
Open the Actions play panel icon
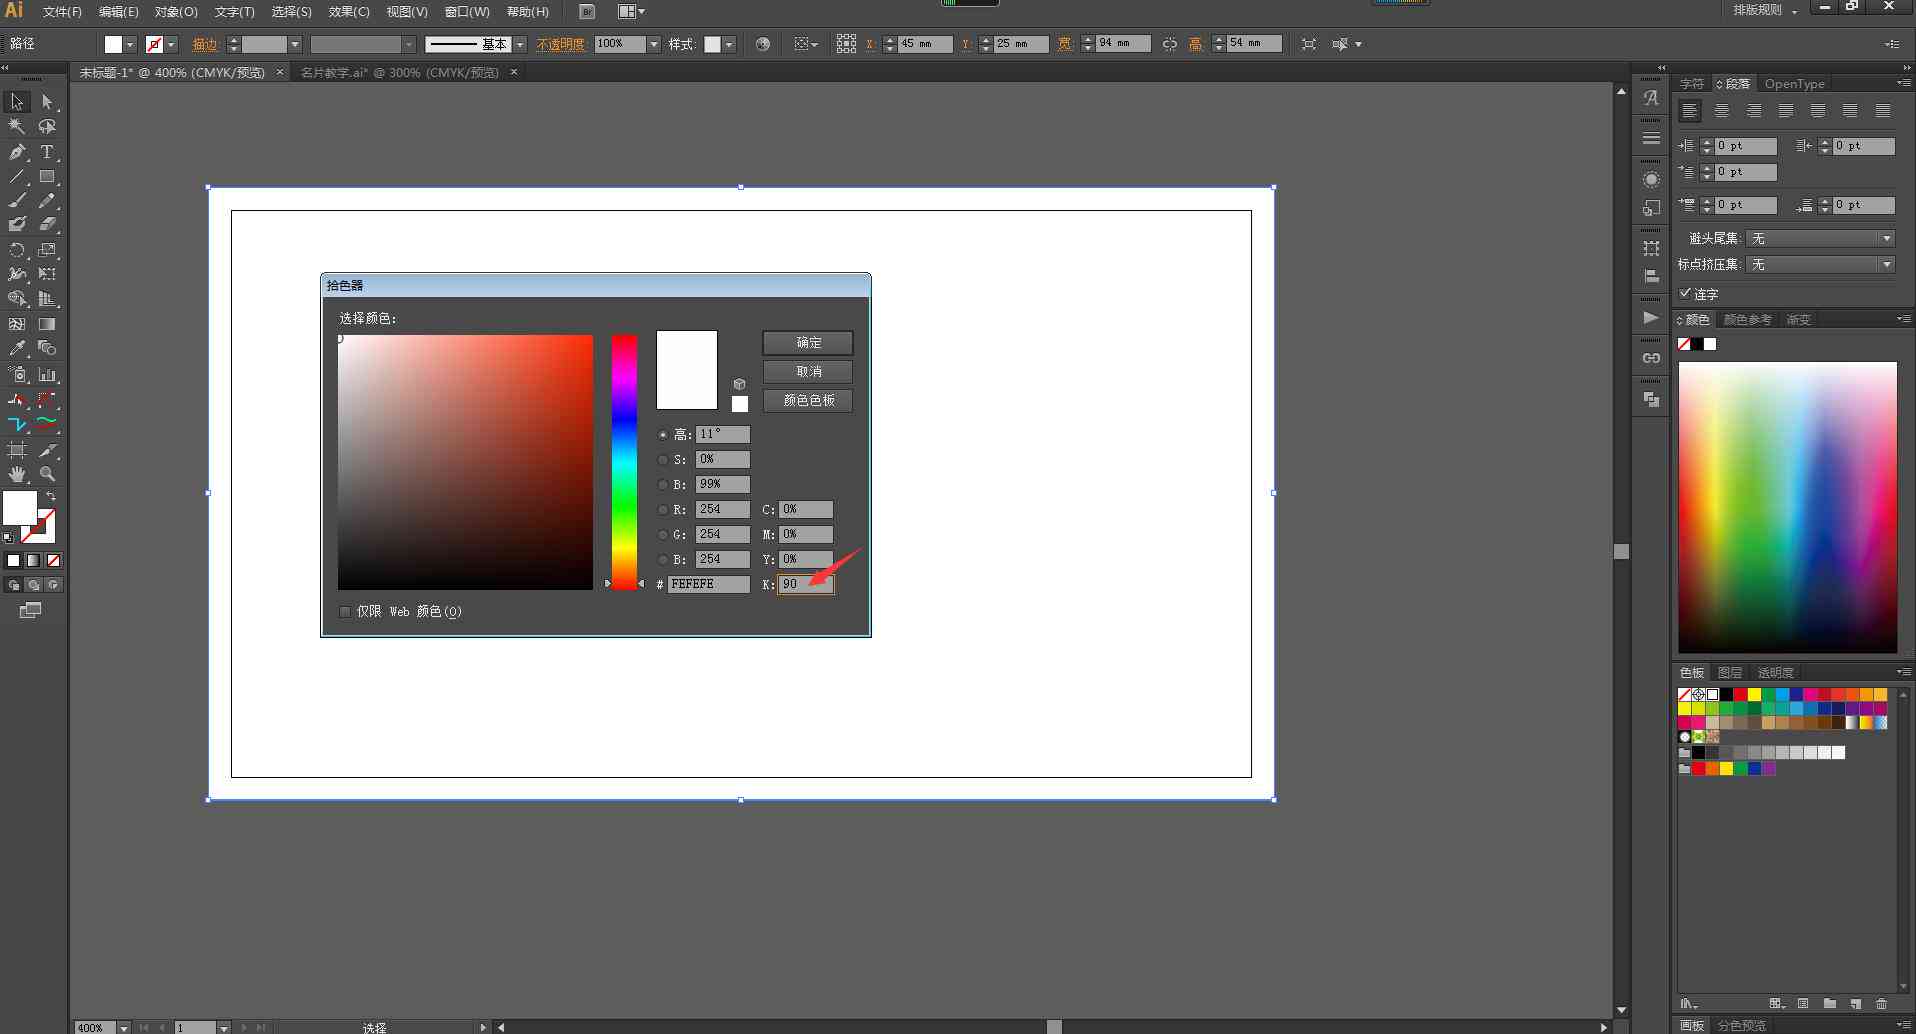click(1651, 318)
